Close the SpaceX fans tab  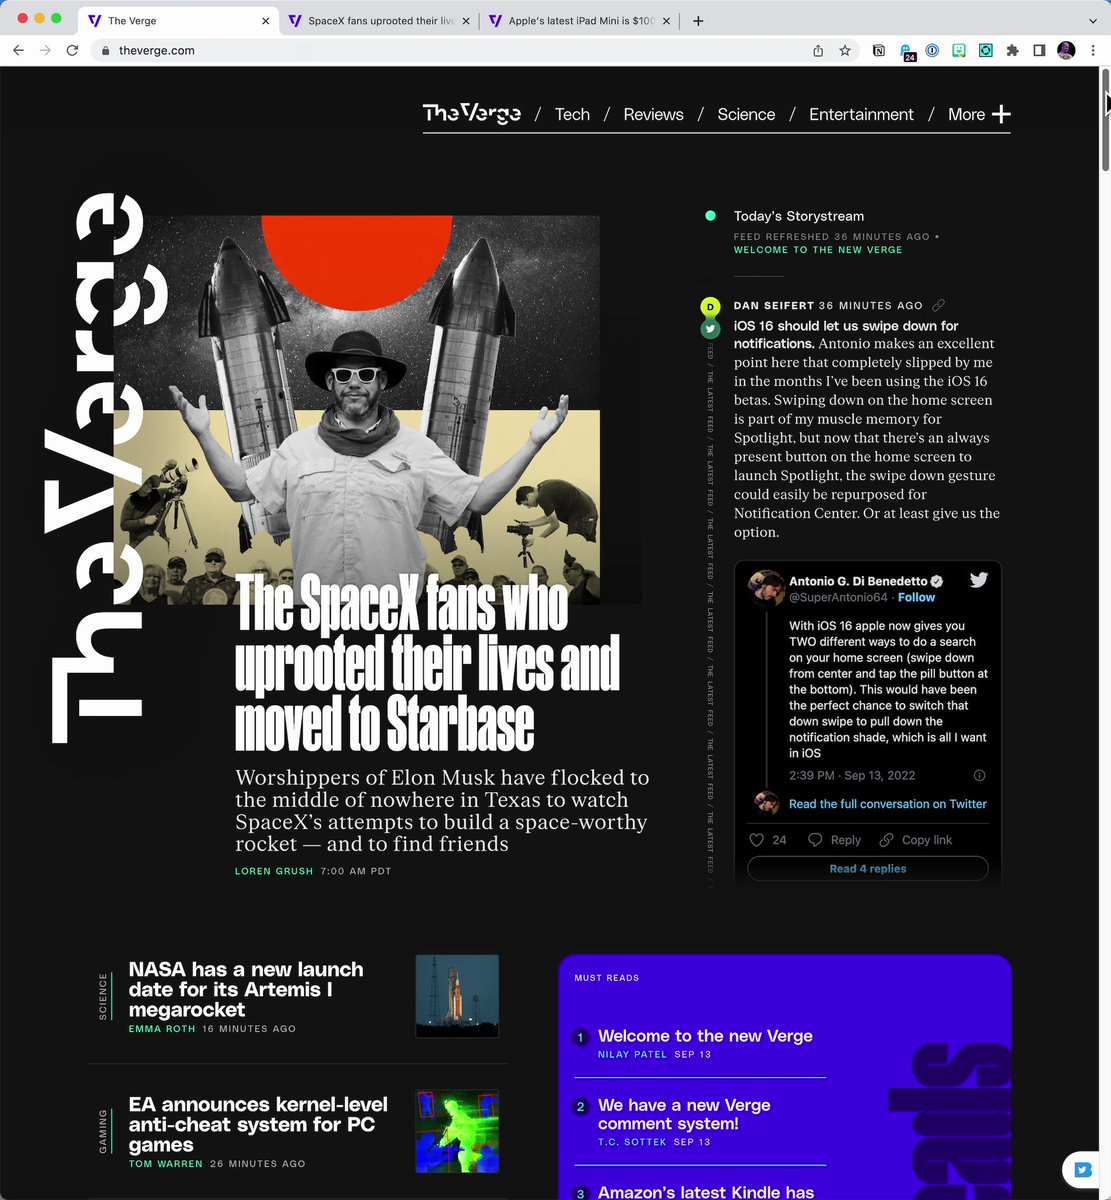[x=466, y=20]
